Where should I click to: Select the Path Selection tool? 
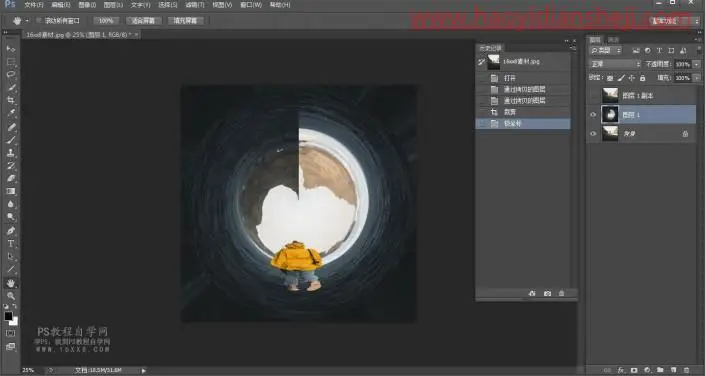[x=11, y=257]
